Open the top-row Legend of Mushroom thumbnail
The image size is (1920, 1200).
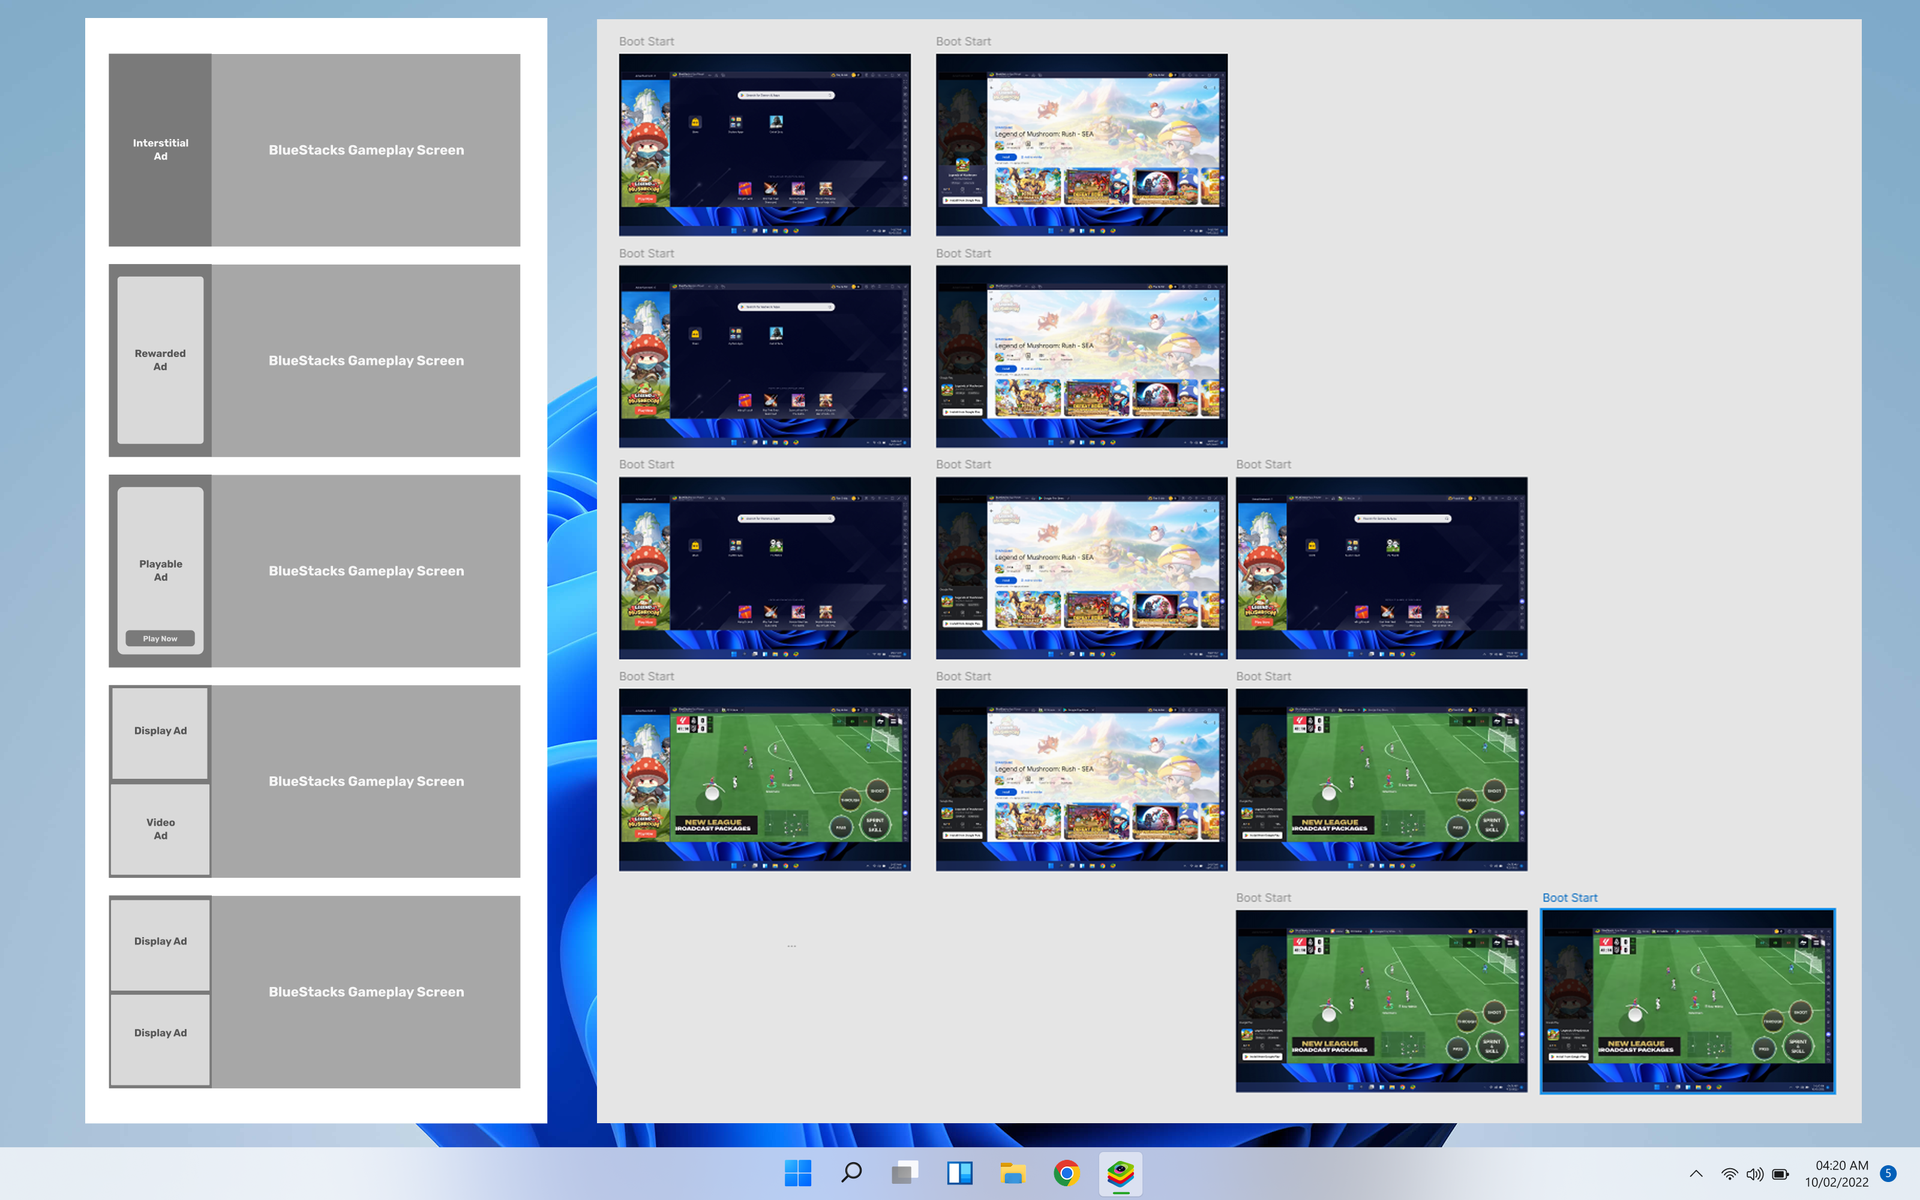coord(1082,145)
